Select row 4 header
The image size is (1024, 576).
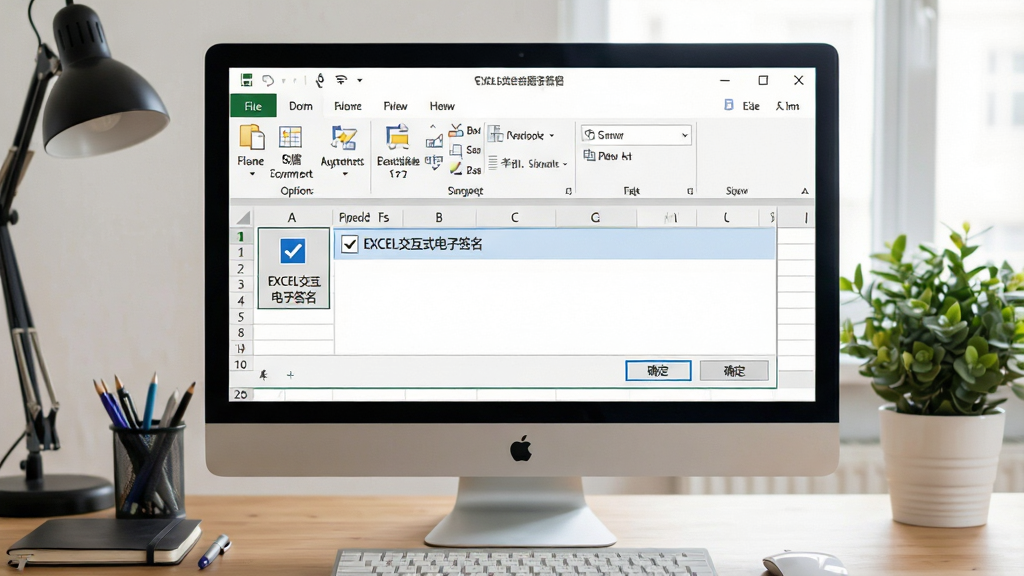[x=241, y=301]
